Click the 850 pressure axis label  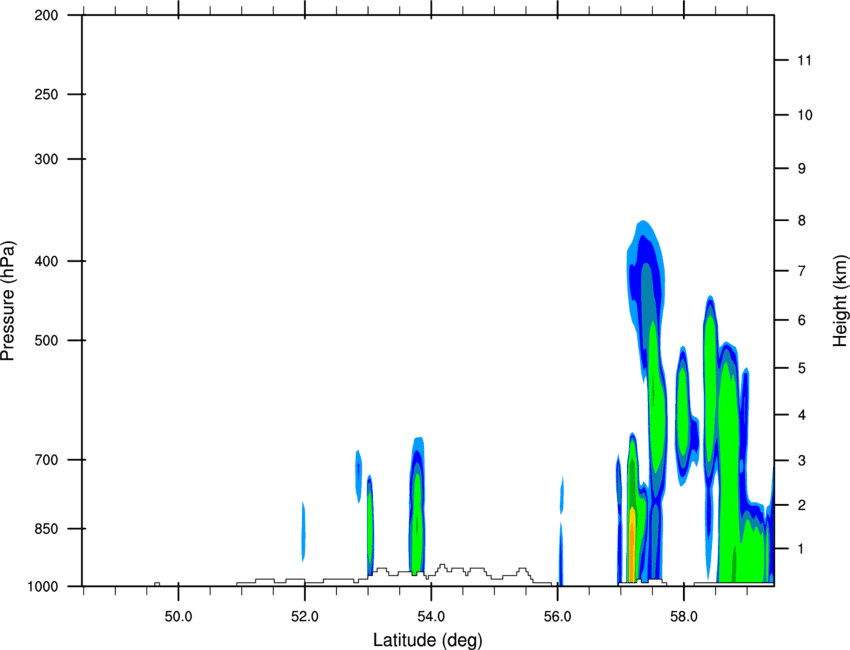click(46, 529)
